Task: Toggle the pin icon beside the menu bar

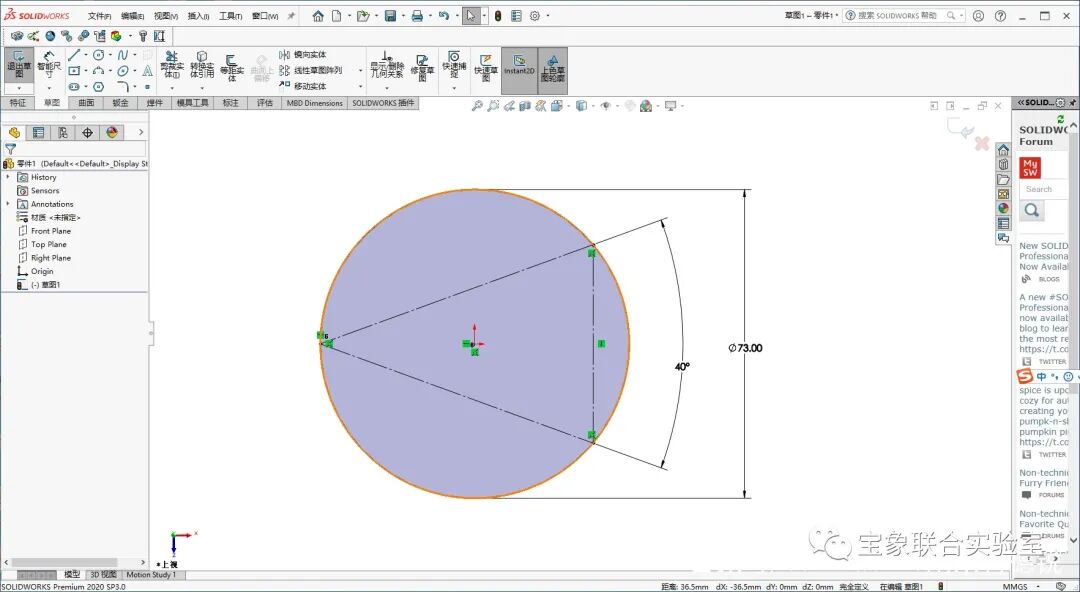Action: pyautogui.click(x=291, y=15)
